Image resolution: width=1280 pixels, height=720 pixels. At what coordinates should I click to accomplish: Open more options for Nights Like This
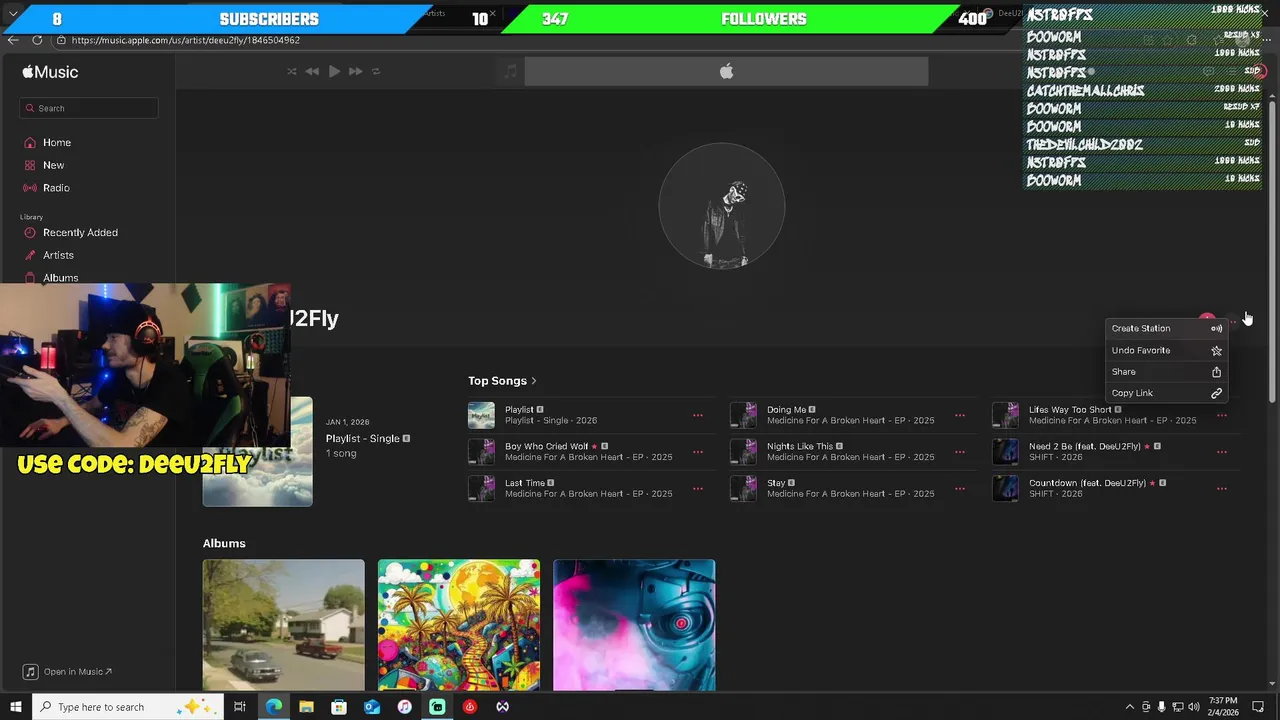[960, 452]
